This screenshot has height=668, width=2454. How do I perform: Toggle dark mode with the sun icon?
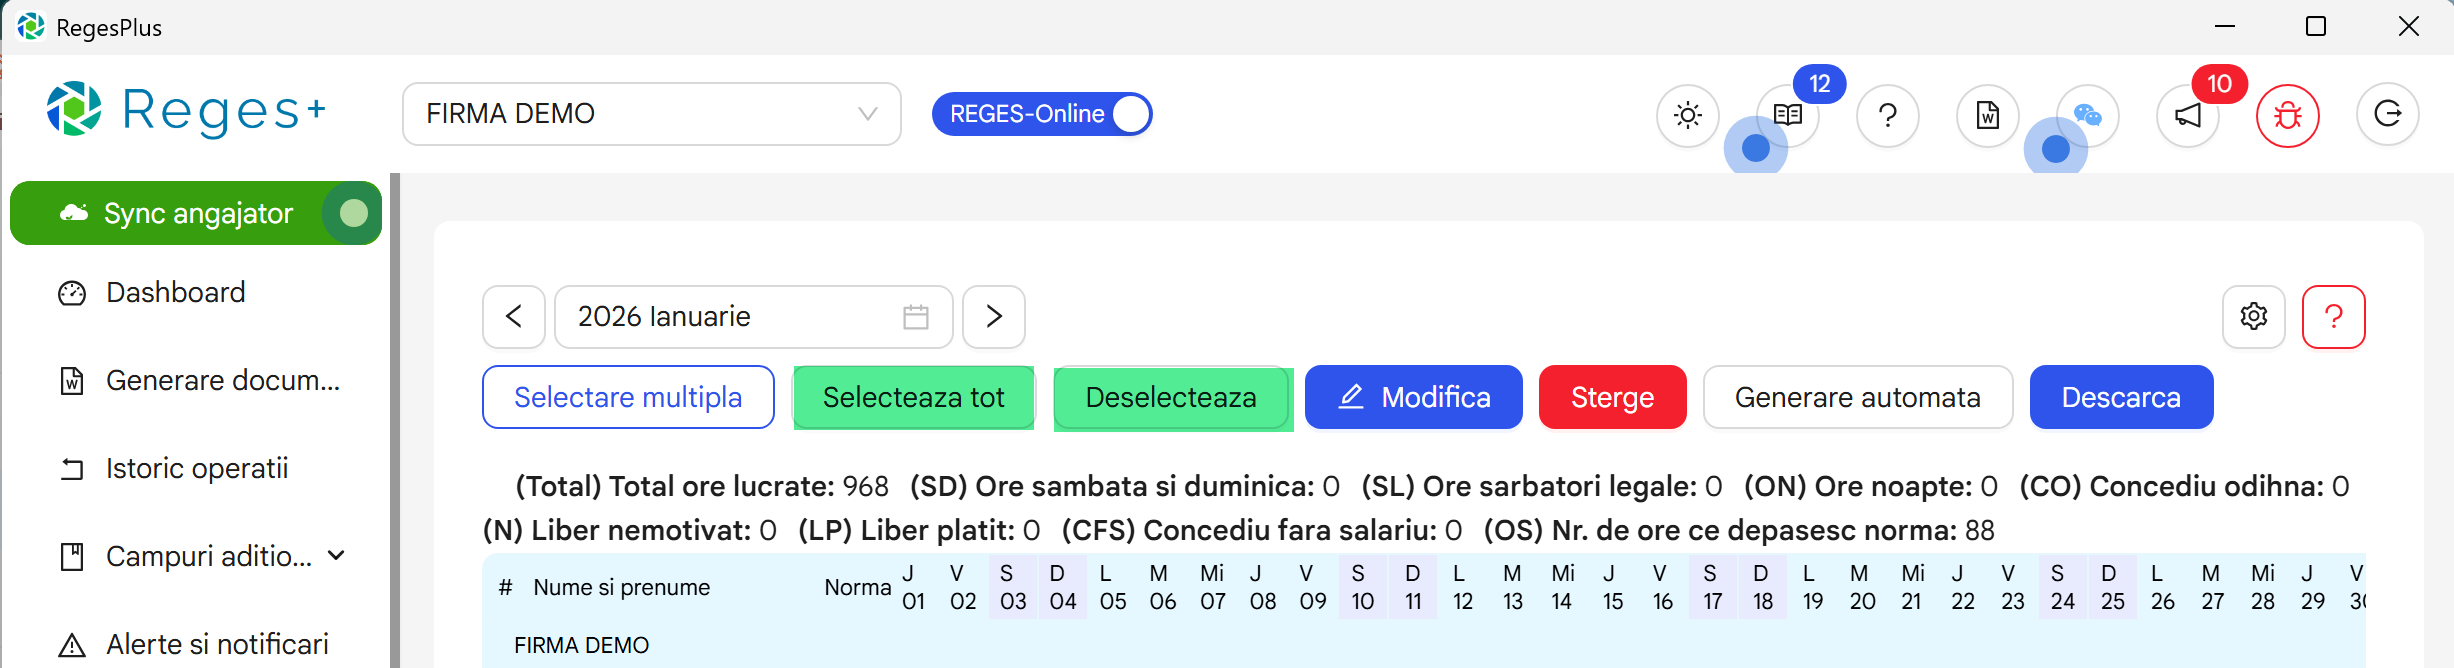pyautogui.click(x=1688, y=116)
